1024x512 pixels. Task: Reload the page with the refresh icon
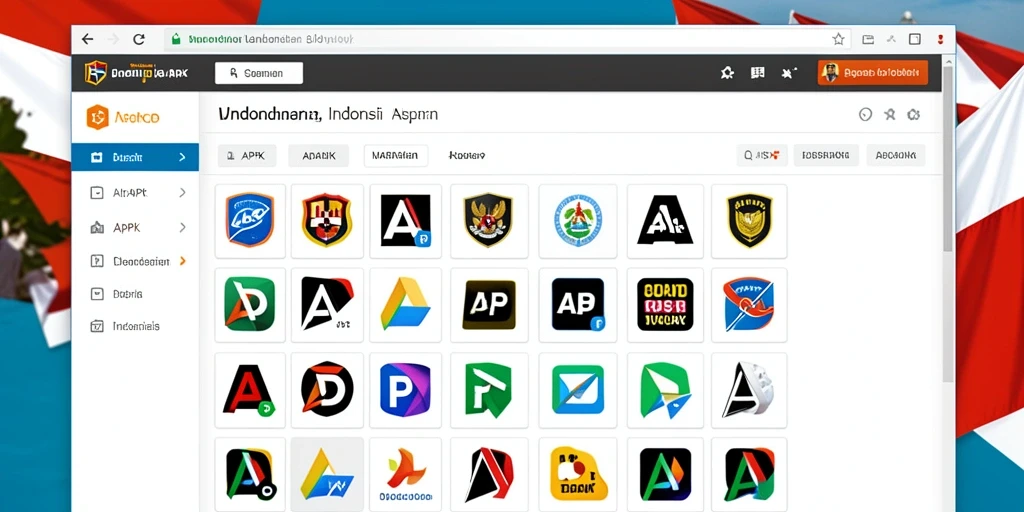point(138,40)
